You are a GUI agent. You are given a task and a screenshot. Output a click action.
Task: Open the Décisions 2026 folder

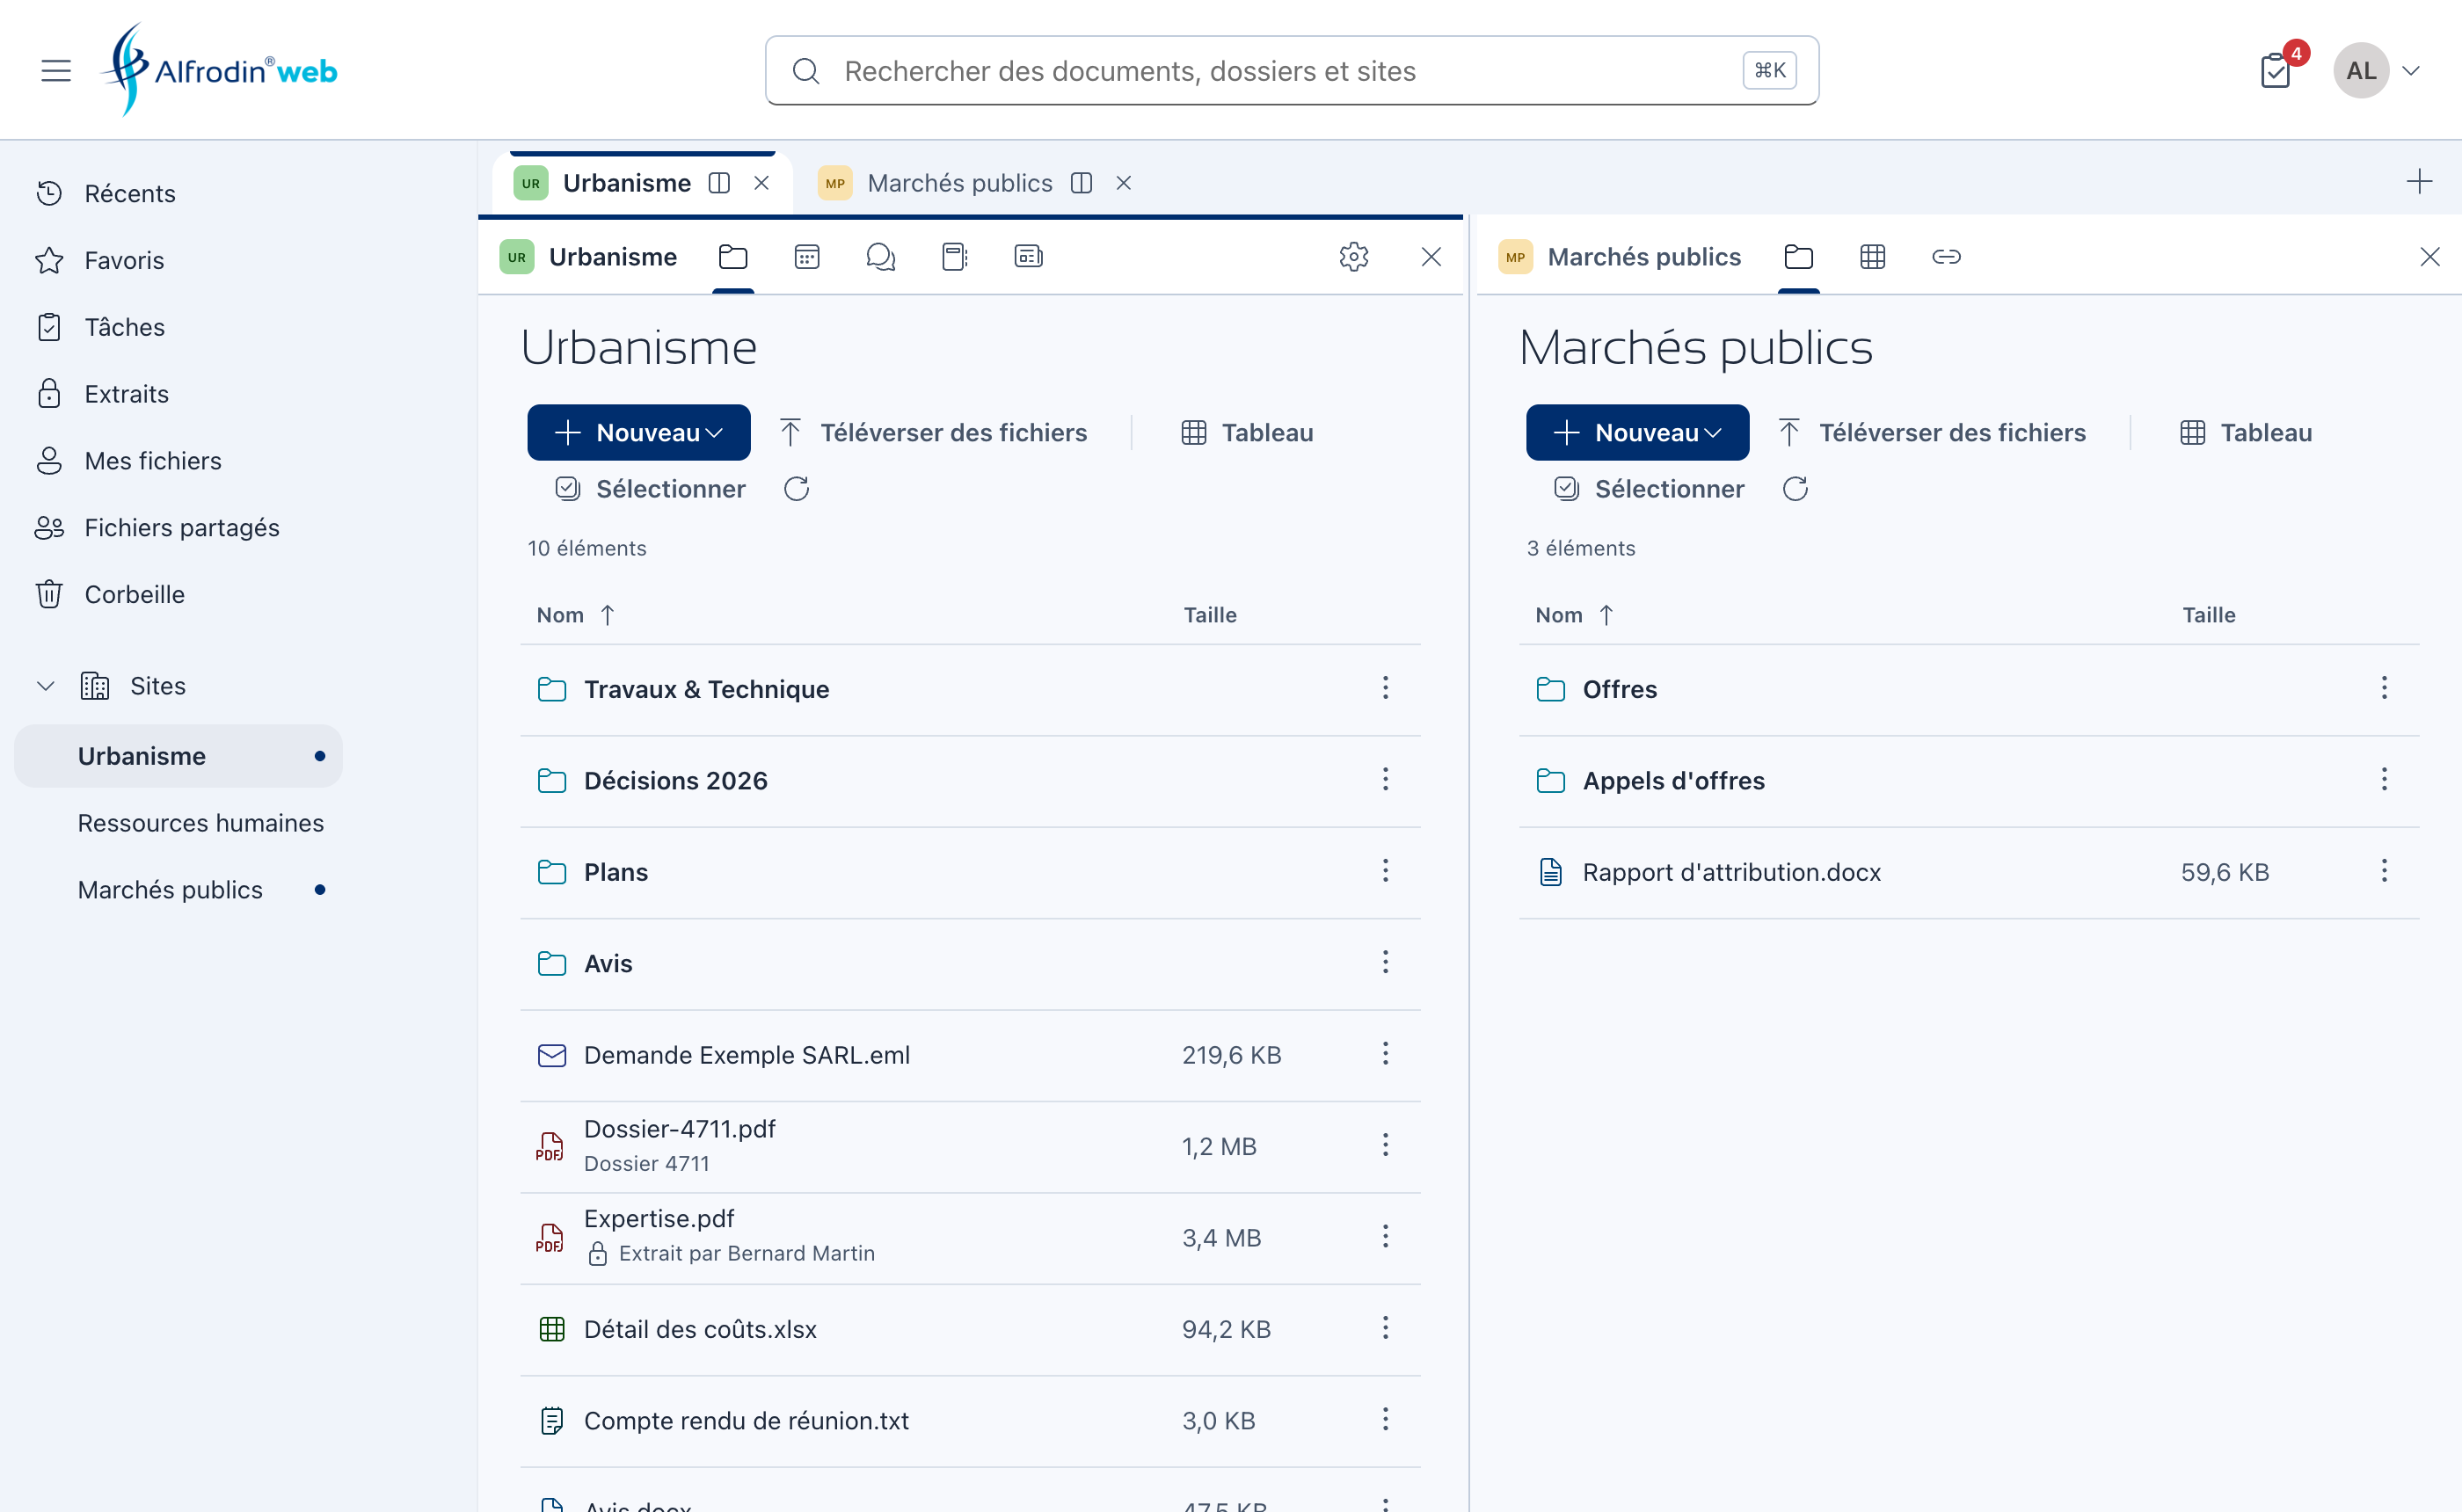pos(676,781)
